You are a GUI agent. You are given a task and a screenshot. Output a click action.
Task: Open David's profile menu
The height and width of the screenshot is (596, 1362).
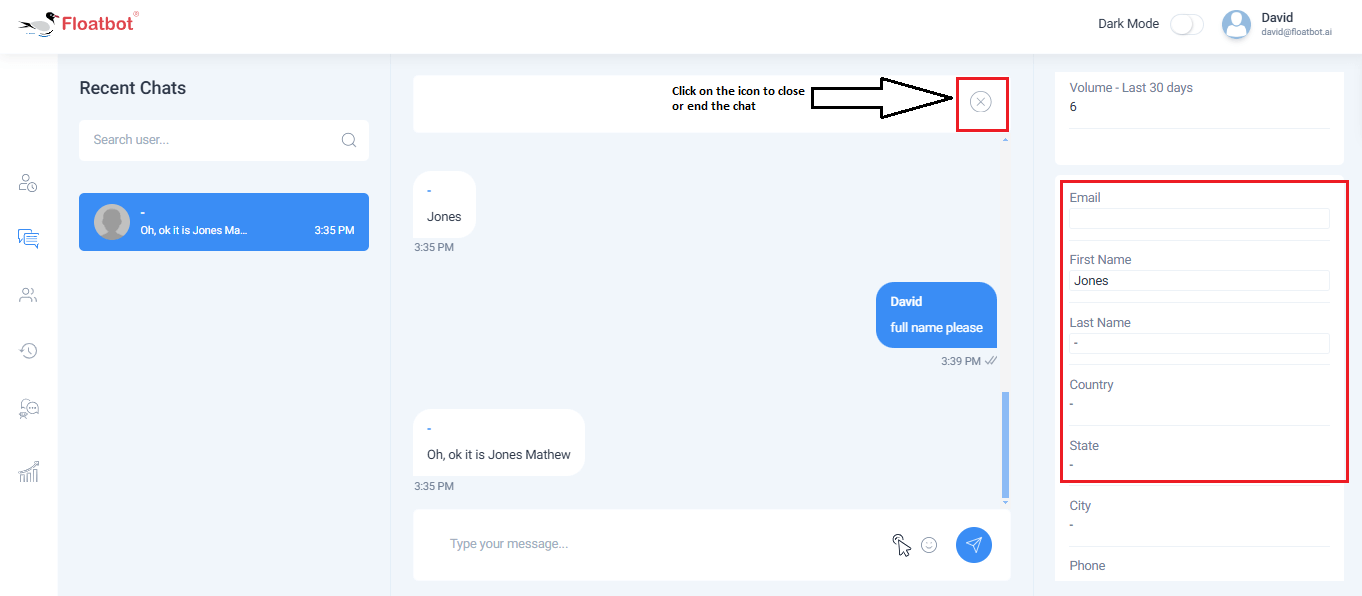(1236, 24)
